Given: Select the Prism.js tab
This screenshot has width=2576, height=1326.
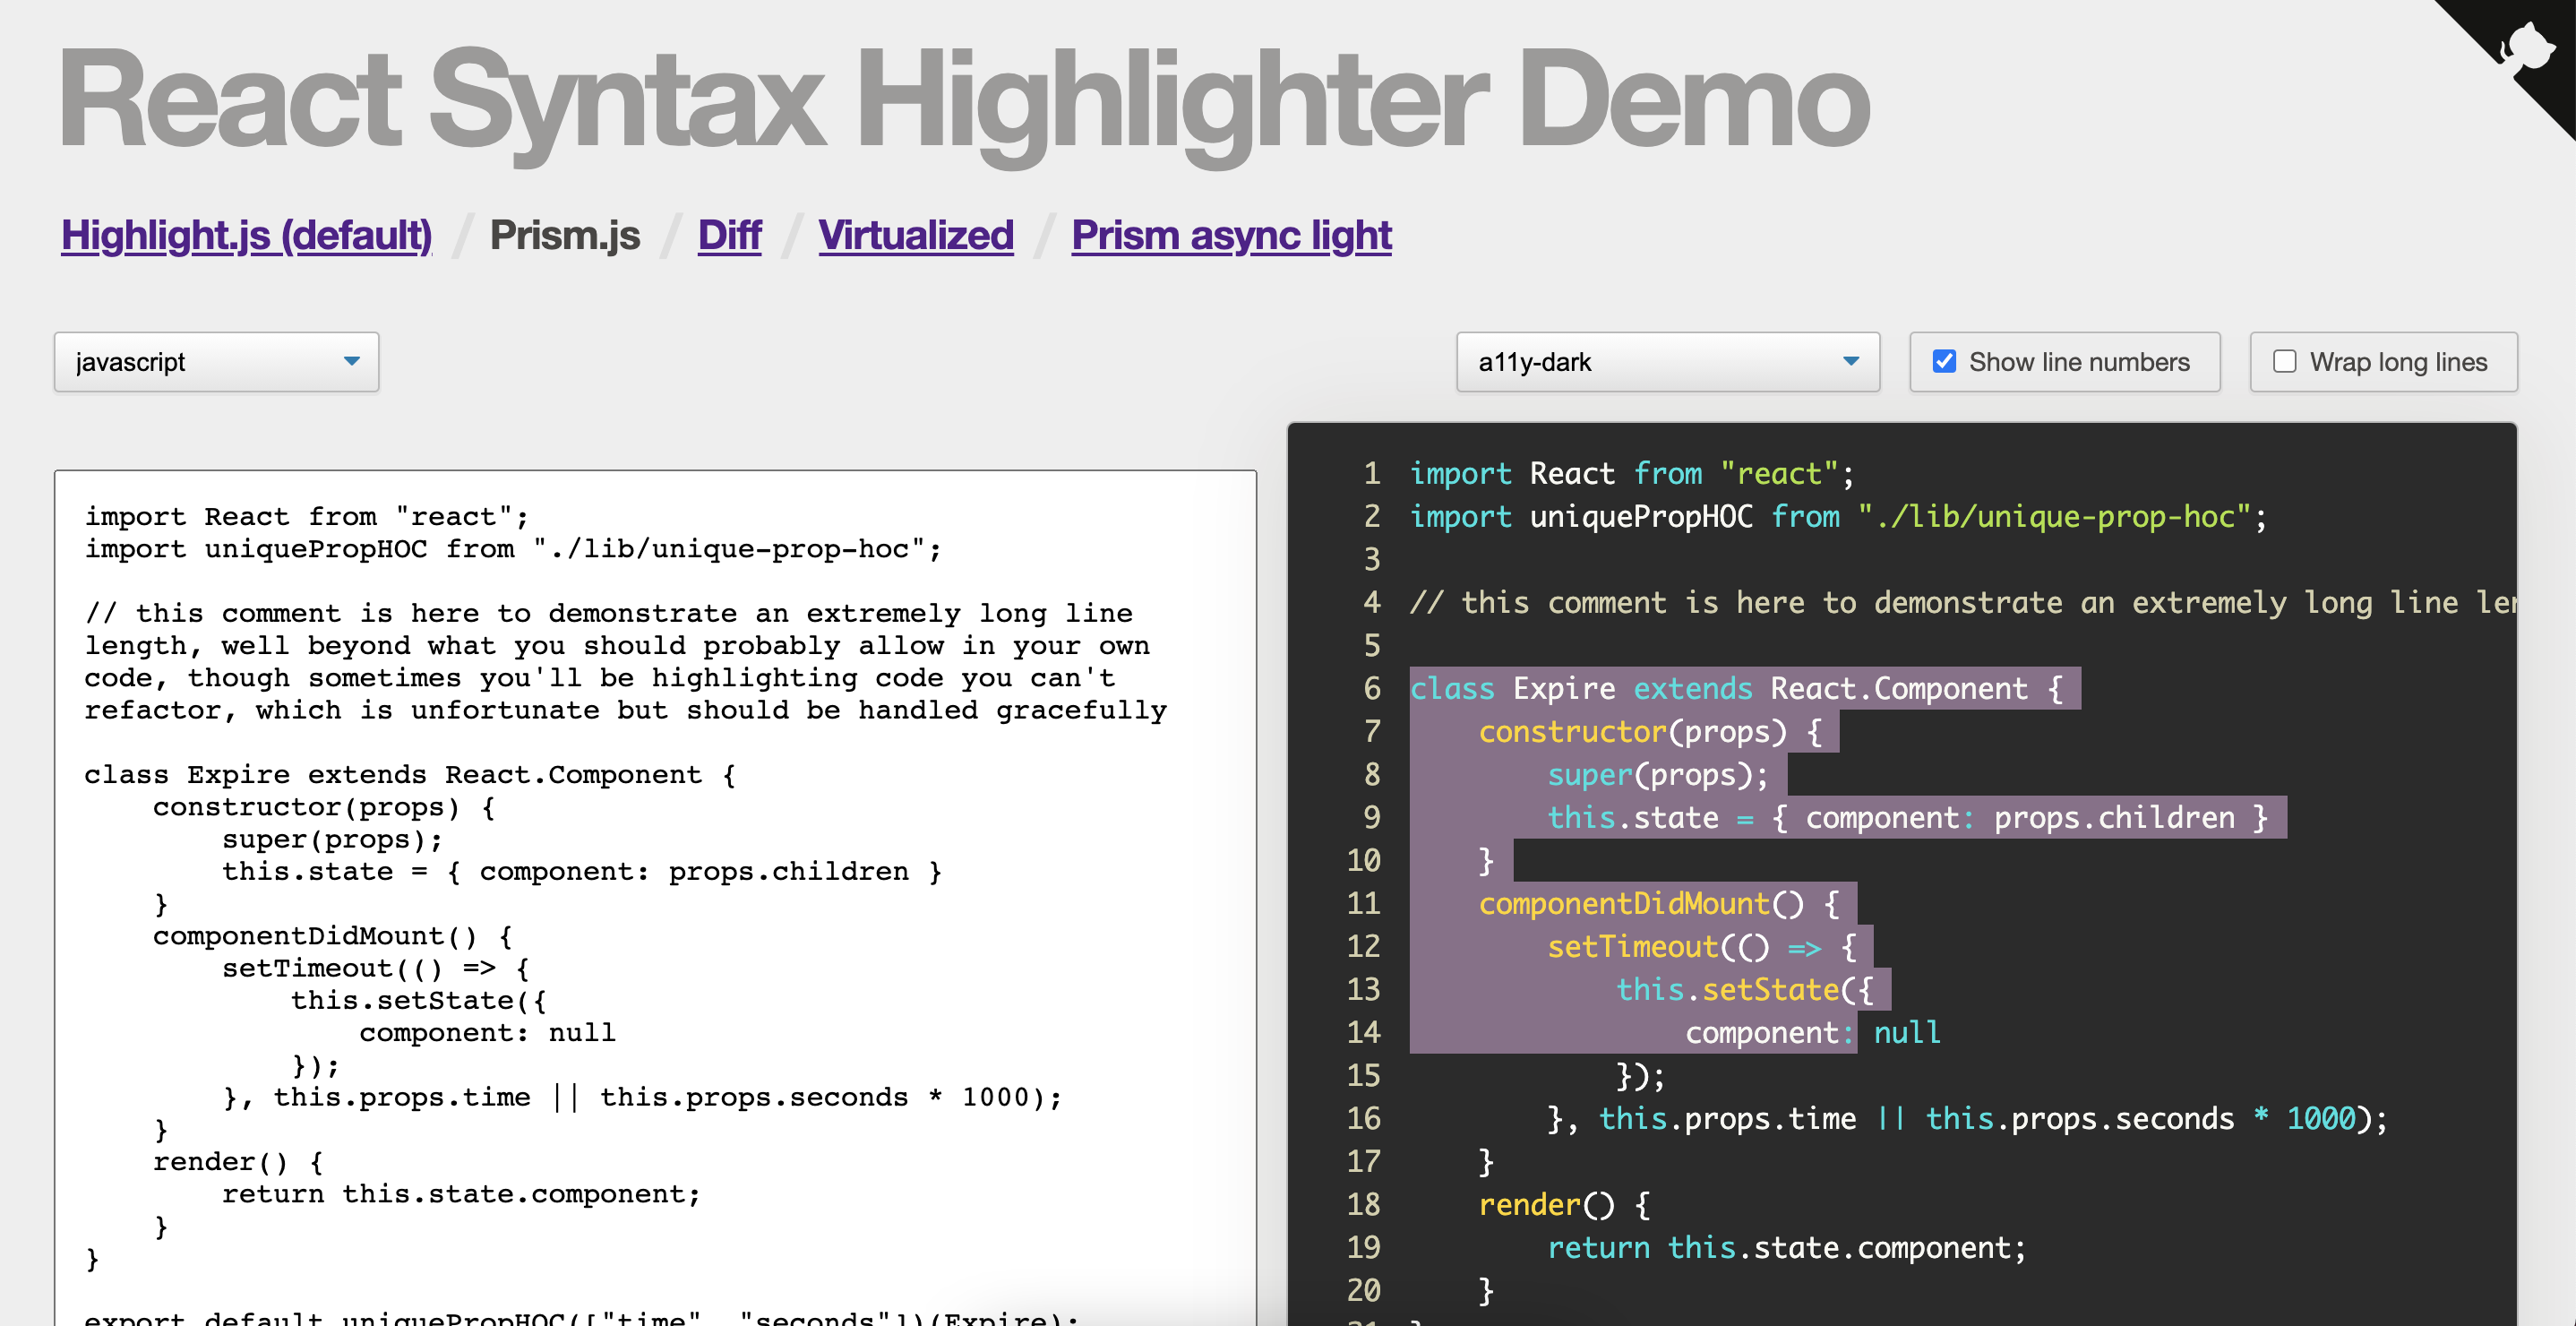Looking at the screenshot, I should coord(564,236).
